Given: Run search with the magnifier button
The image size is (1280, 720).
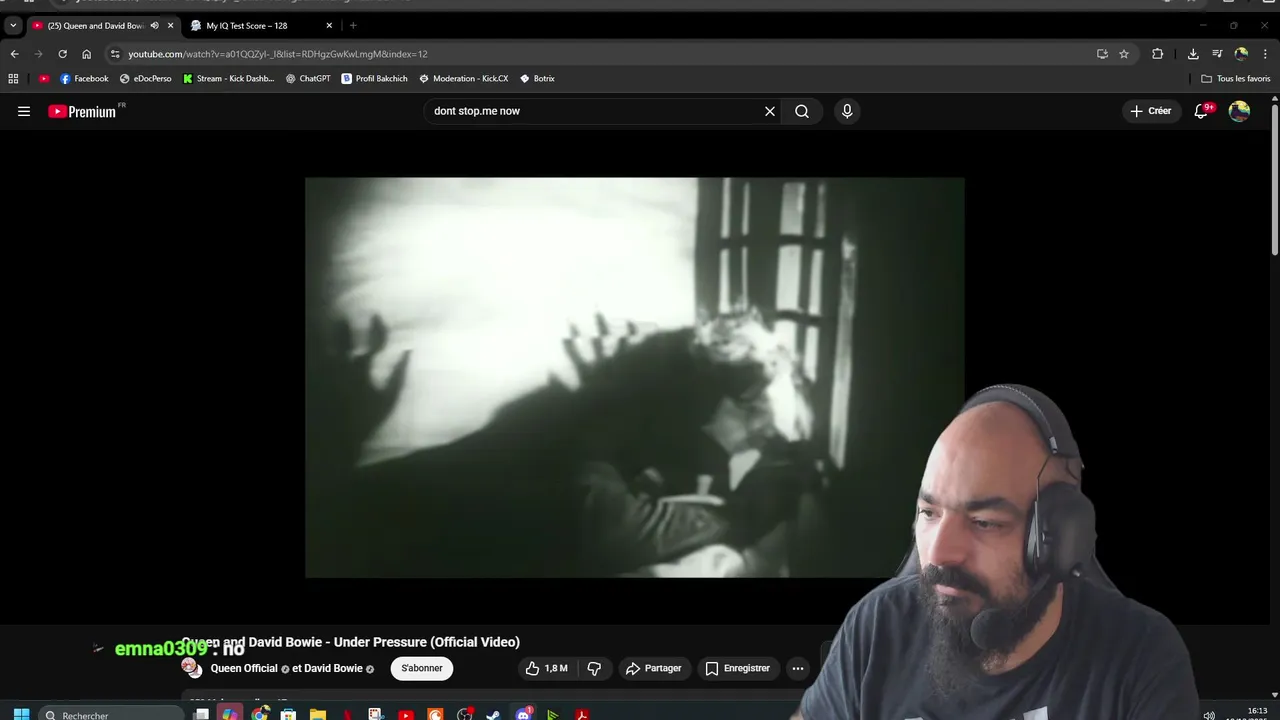Looking at the screenshot, I should click(802, 111).
